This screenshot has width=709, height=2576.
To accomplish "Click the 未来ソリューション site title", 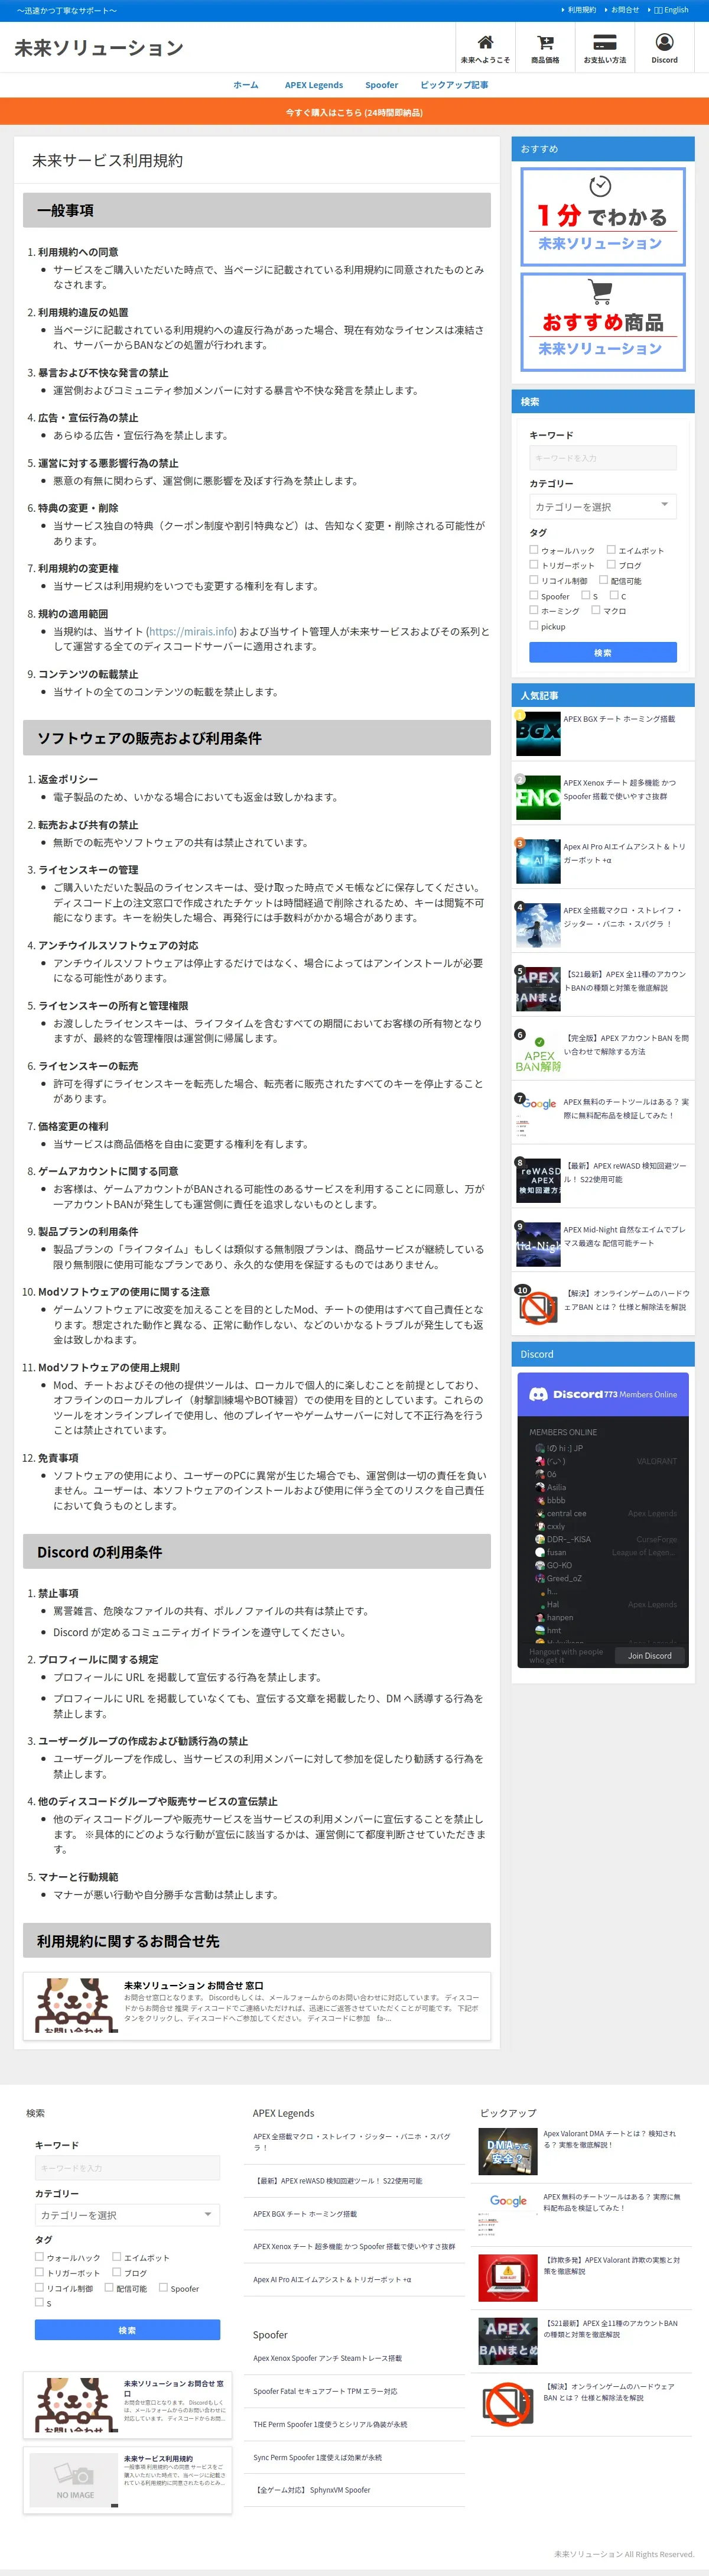I will click(x=99, y=48).
